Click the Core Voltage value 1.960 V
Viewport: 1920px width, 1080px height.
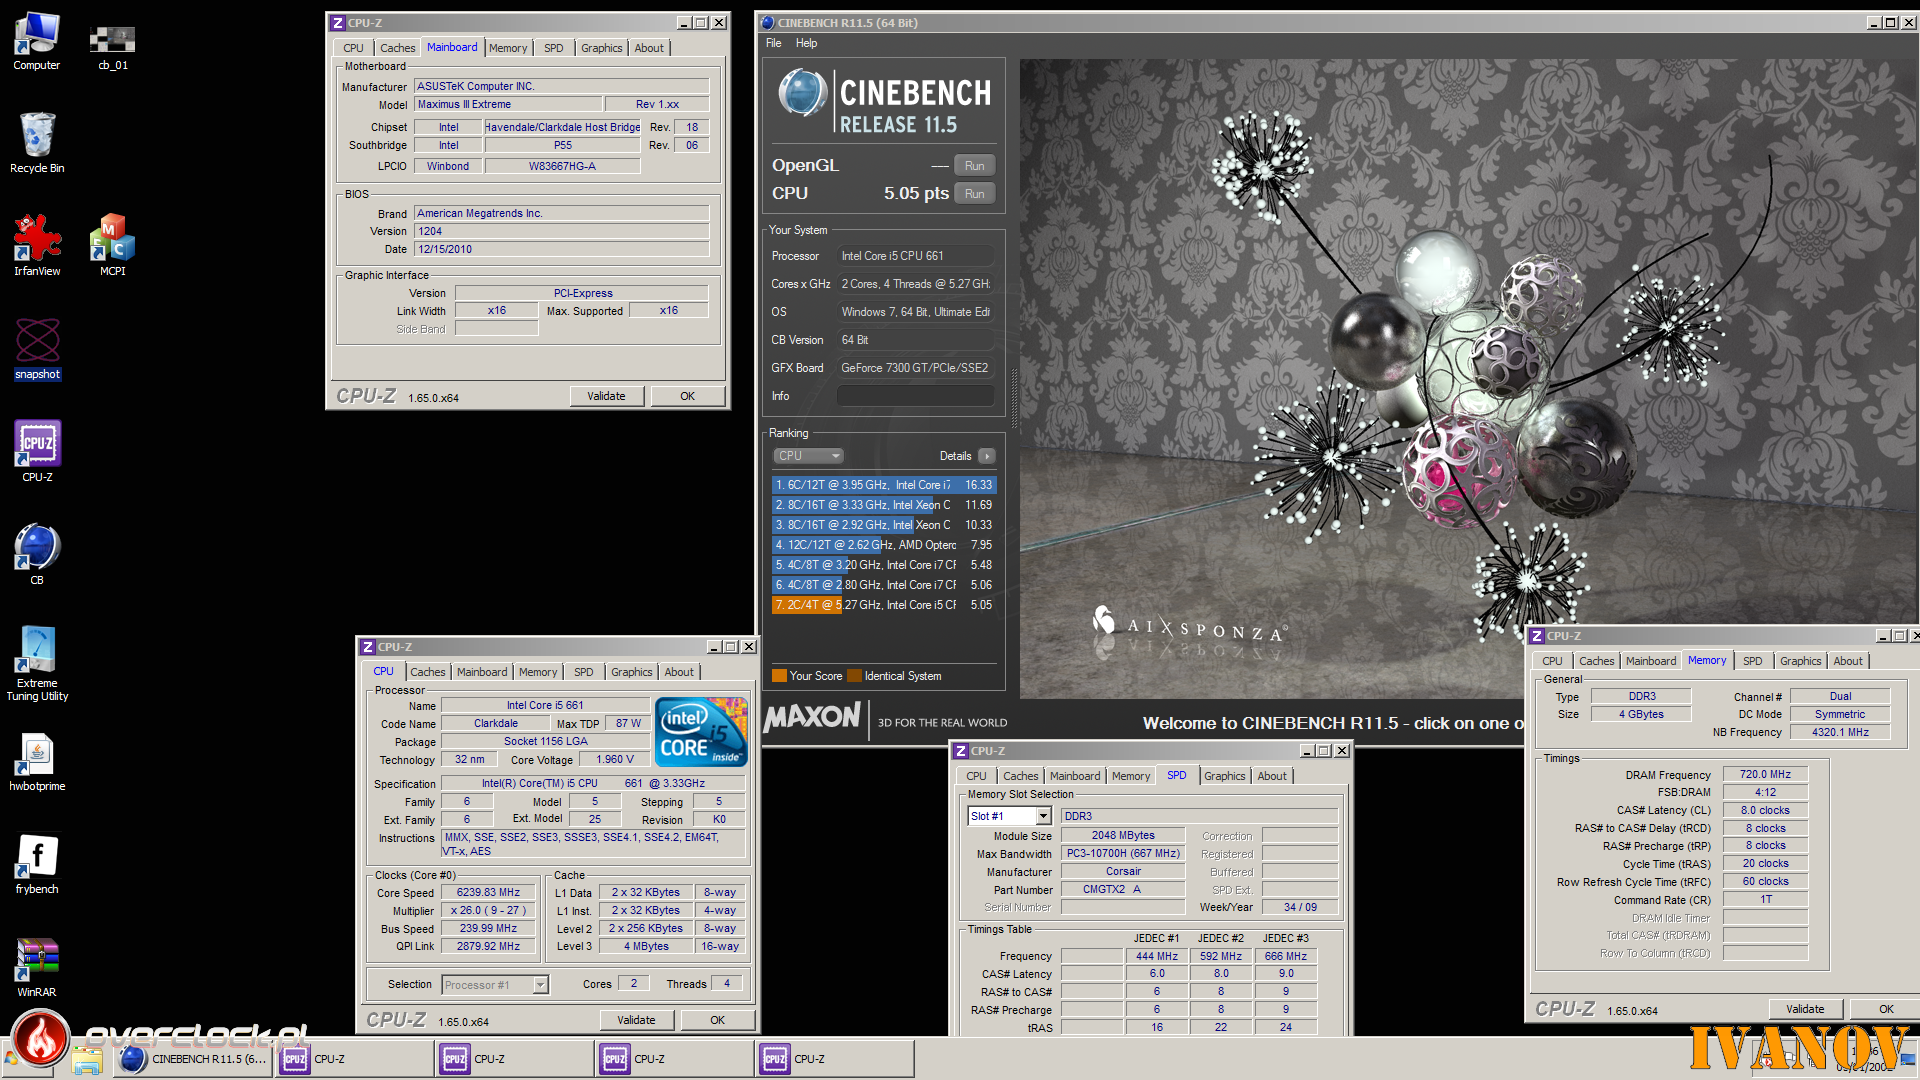615,759
